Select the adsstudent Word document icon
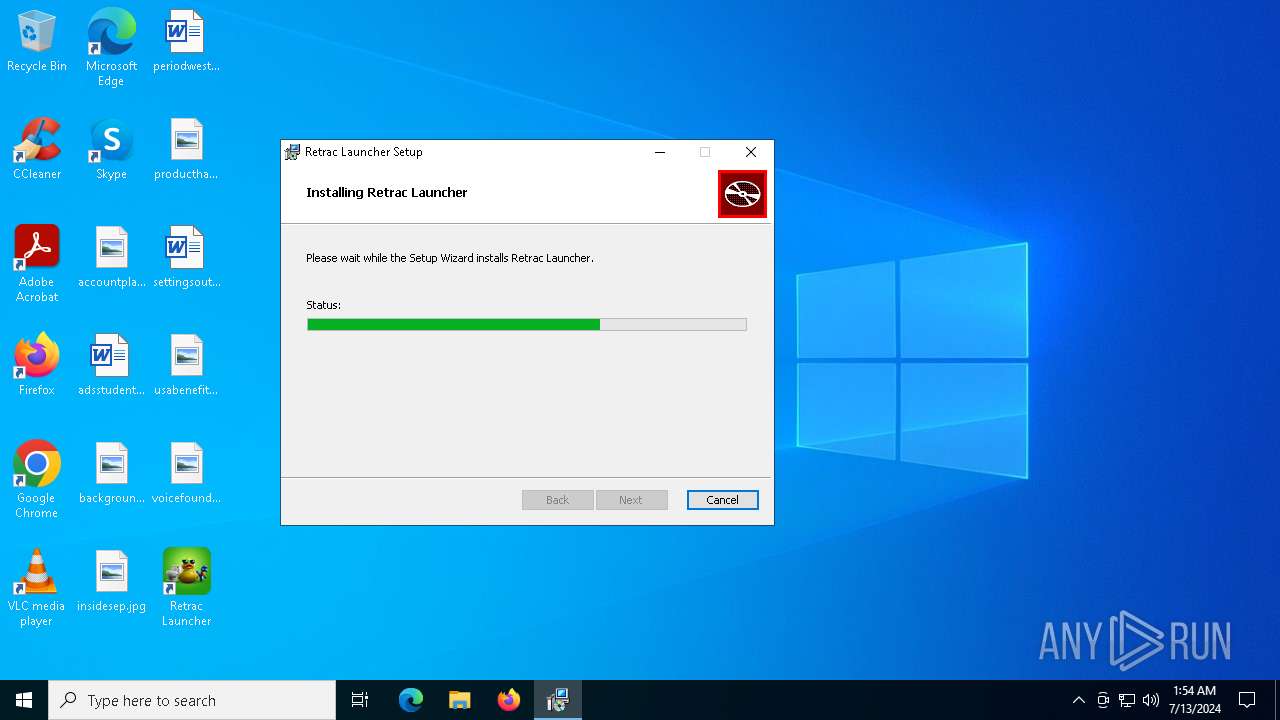This screenshot has width=1280, height=720. (x=111, y=365)
